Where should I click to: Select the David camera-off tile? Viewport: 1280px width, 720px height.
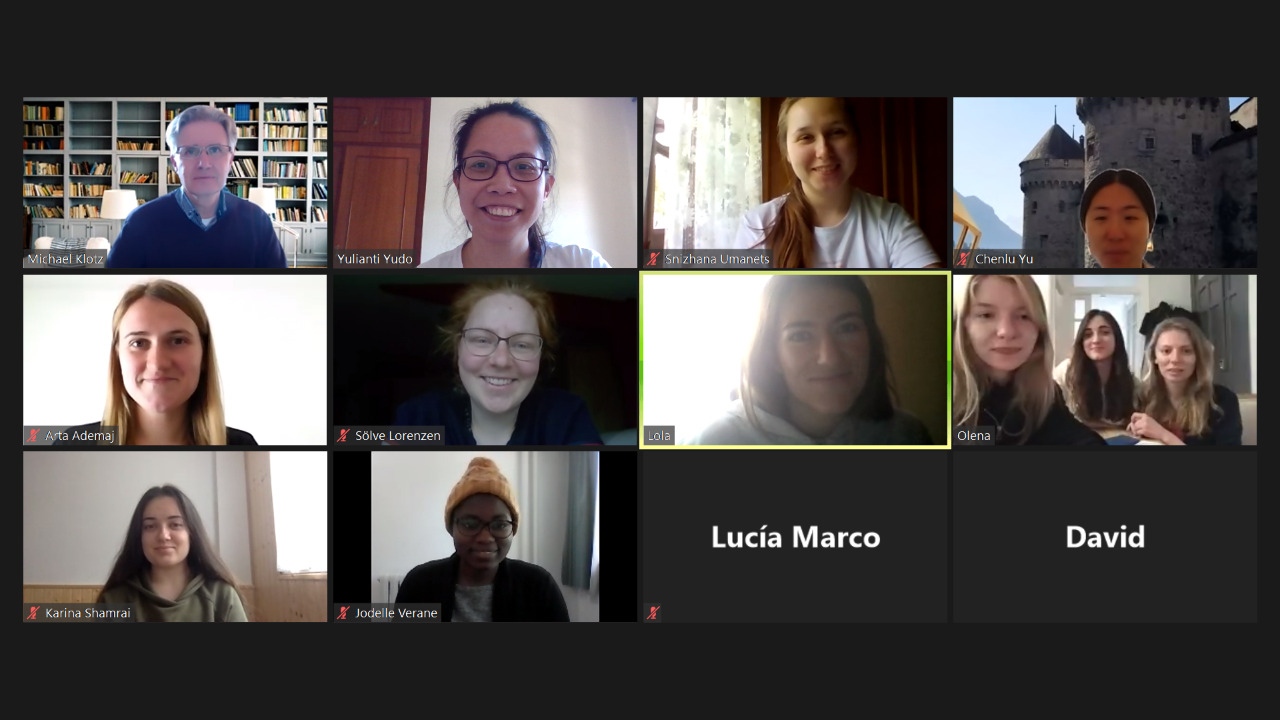(x=1105, y=537)
